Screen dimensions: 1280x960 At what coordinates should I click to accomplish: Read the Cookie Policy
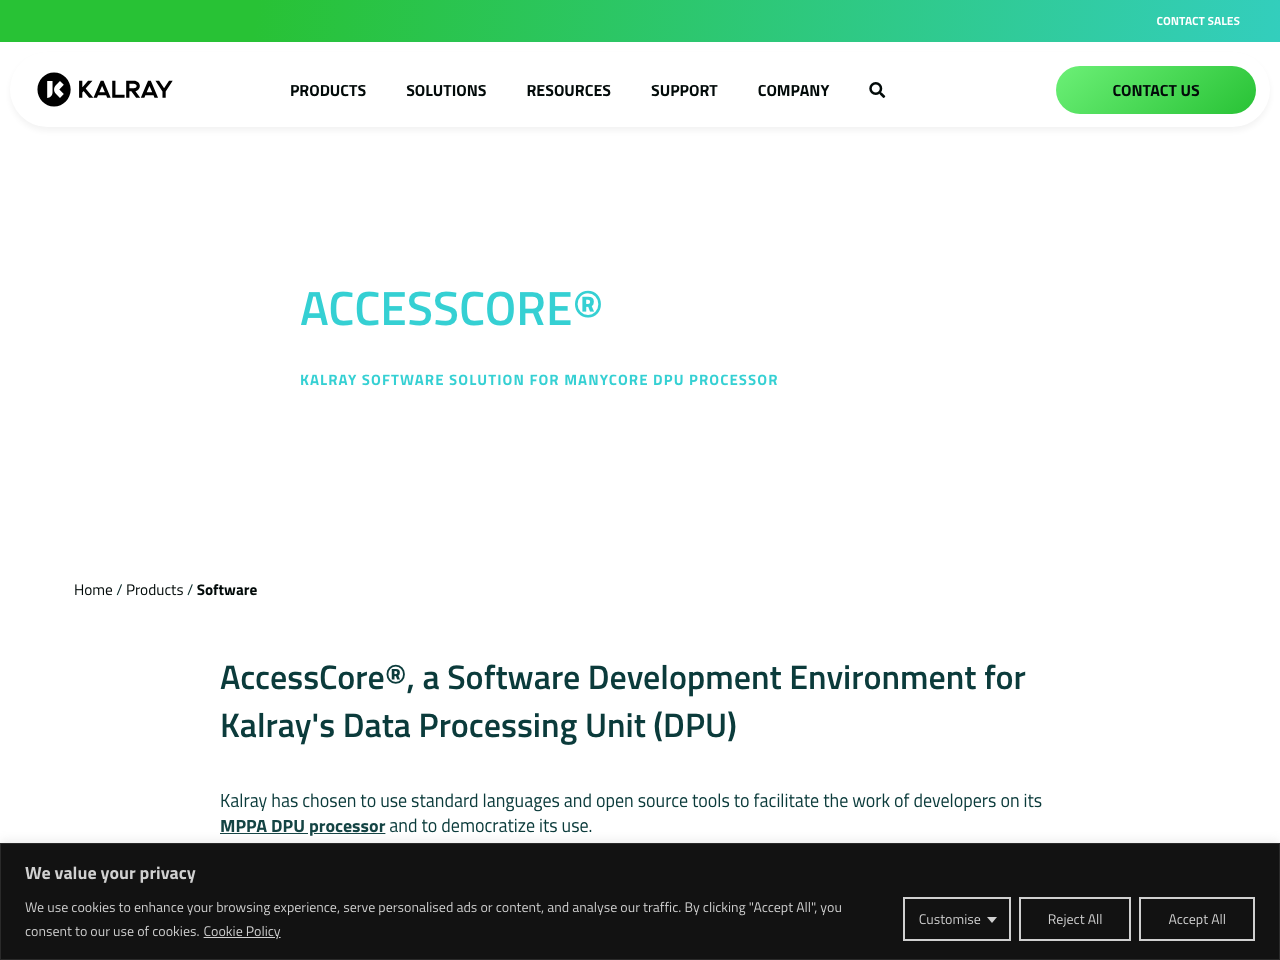[x=242, y=930]
